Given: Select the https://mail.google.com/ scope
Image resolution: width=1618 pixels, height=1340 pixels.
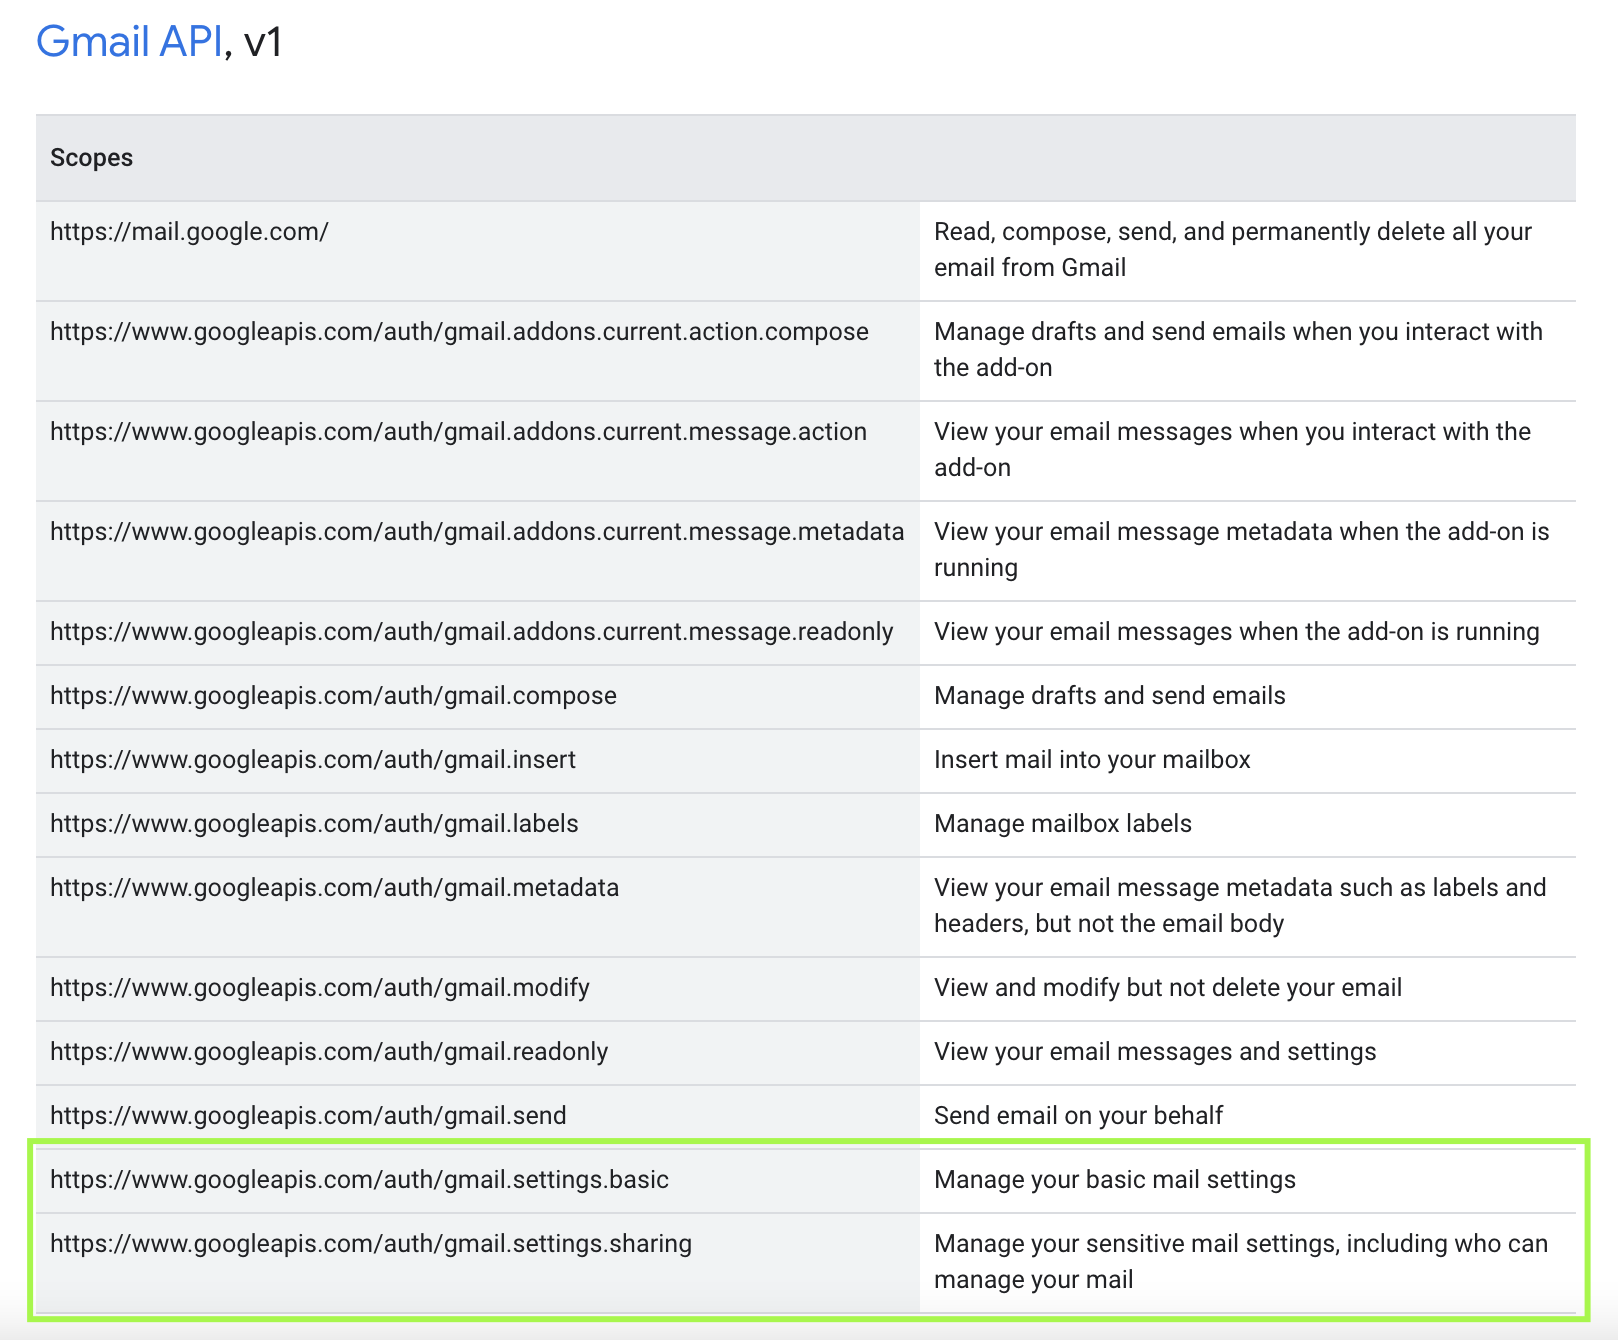Looking at the screenshot, I should pyautogui.click(x=189, y=232).
